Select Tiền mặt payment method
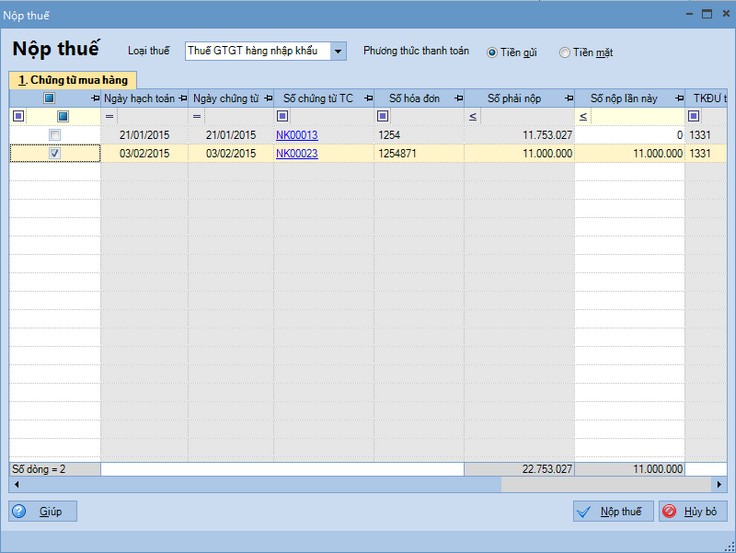The height and width of the screenshot is (553, 736). click(x=565, y=53)
